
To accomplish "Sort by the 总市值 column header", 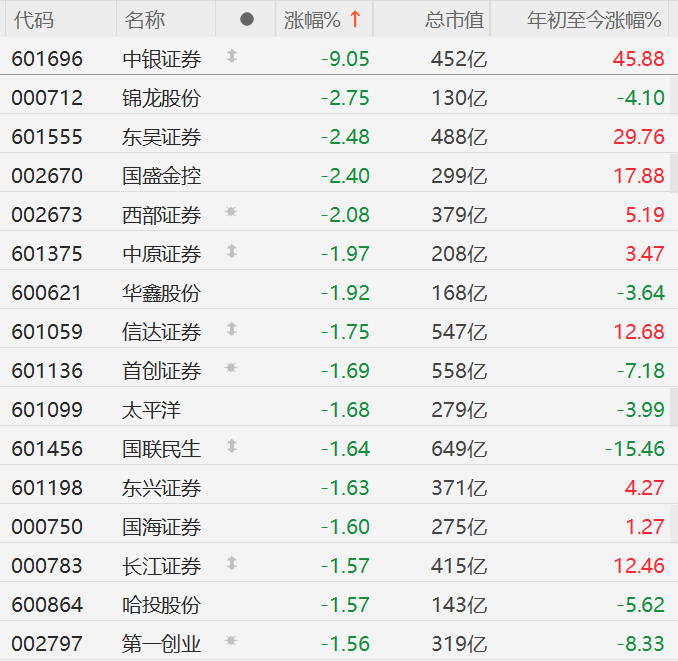I will coord(454,20).
